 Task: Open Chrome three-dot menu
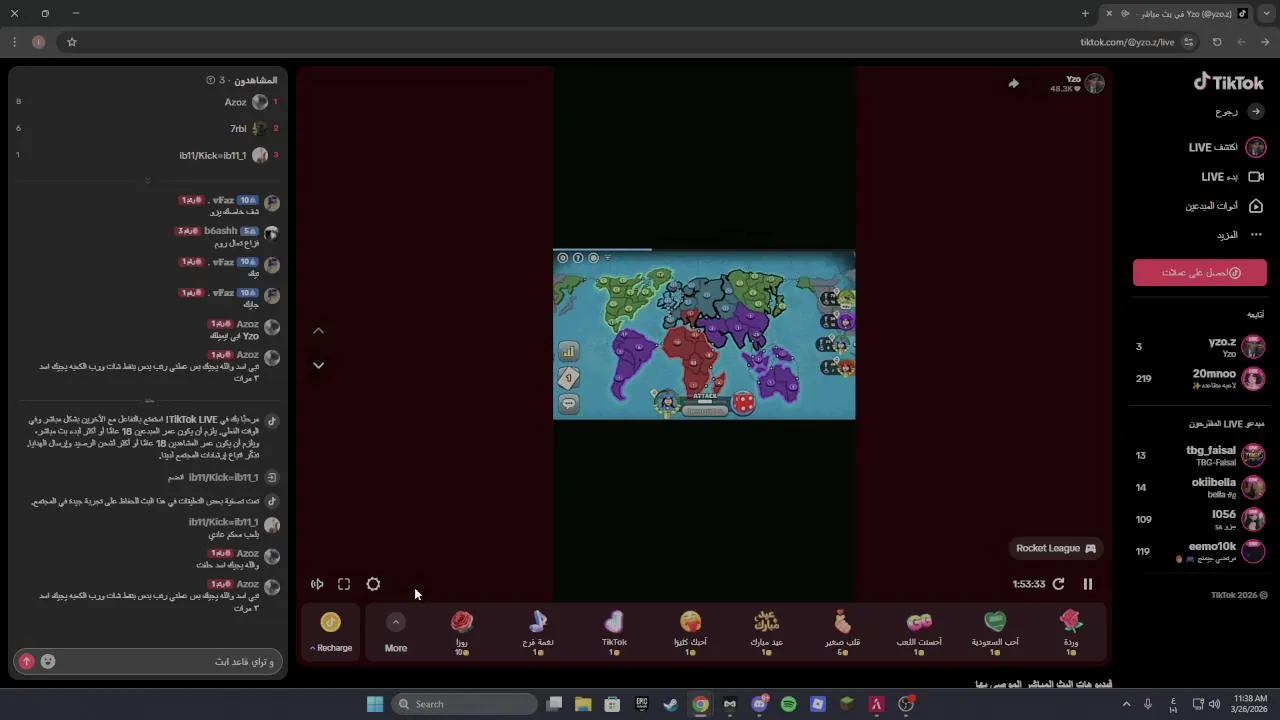(x=14, y=42)
